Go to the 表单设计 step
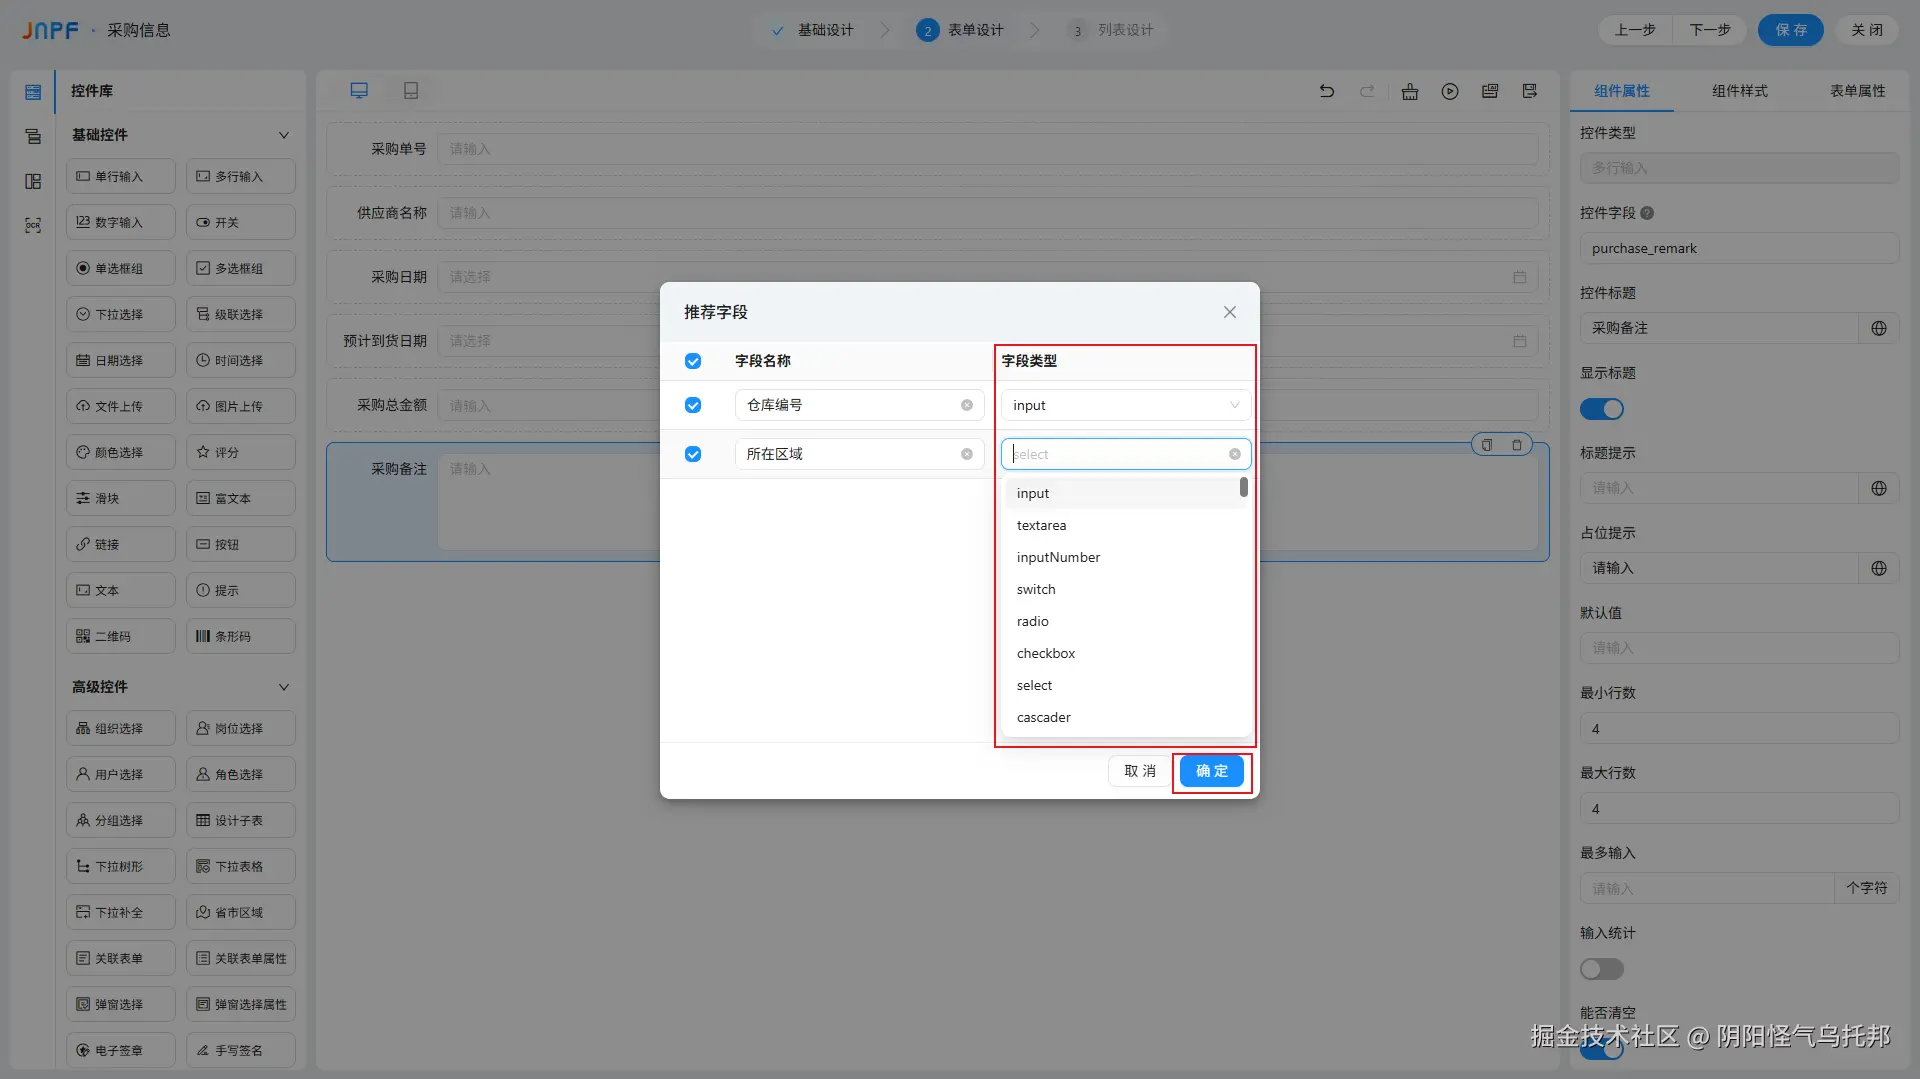This screenshot has height=1079, width=1920. (x=960, y=30)
